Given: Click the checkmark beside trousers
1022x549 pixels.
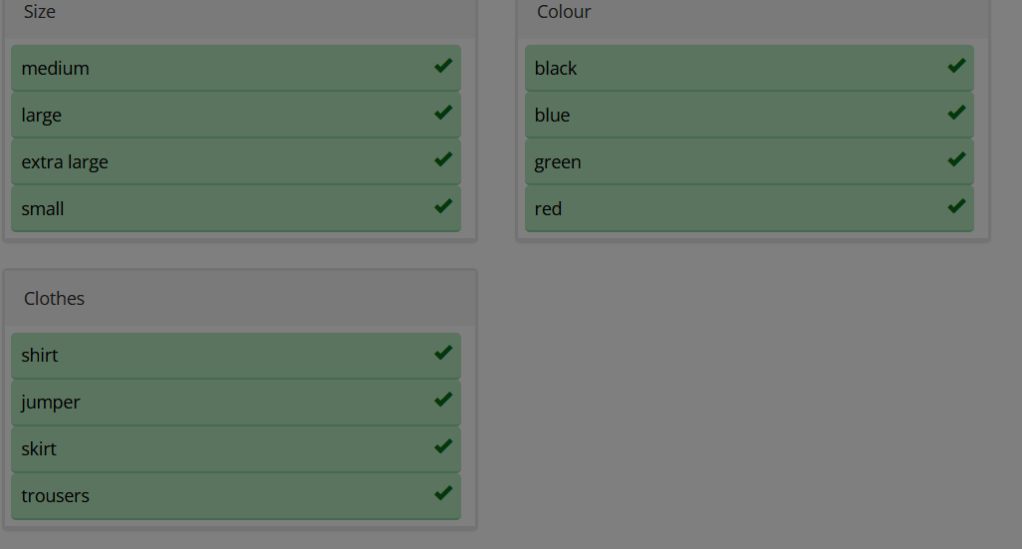Looking at the screenshot, I should coord(443,494).
